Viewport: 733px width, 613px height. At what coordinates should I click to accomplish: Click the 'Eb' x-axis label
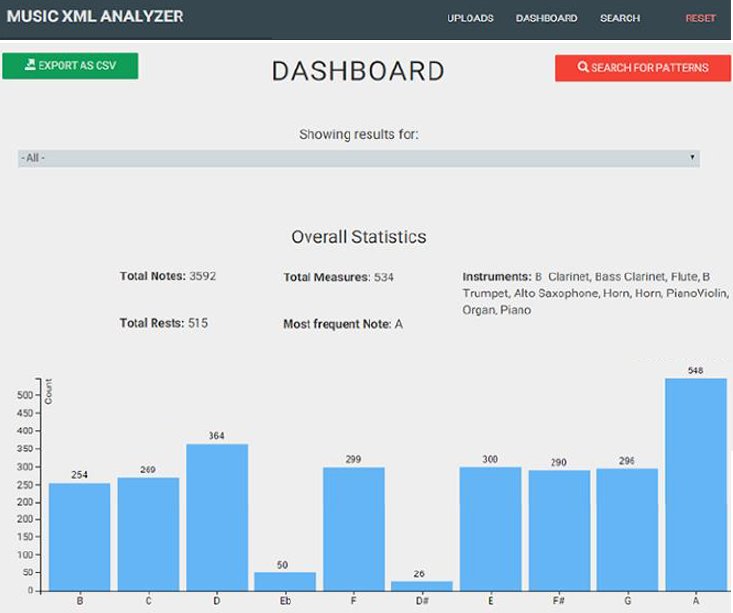coord(285,601)
